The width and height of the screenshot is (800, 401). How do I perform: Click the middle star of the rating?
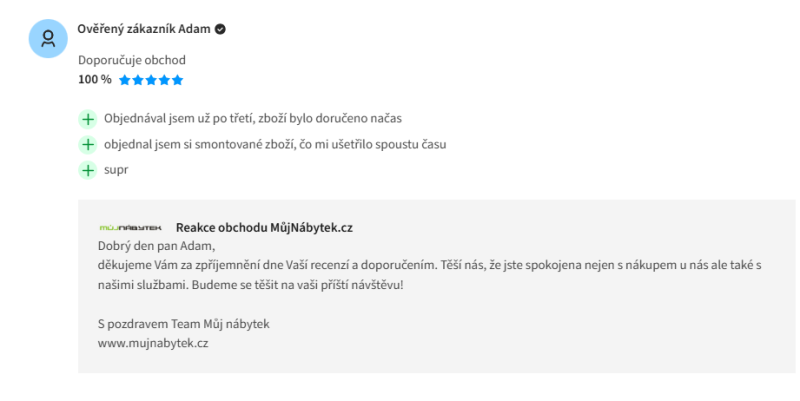tap(151, 80)
